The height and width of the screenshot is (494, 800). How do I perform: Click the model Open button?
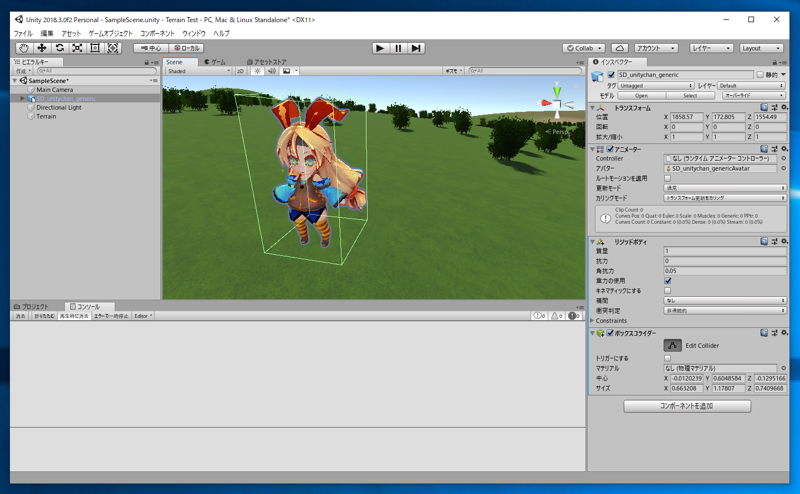tap(641, 95)
